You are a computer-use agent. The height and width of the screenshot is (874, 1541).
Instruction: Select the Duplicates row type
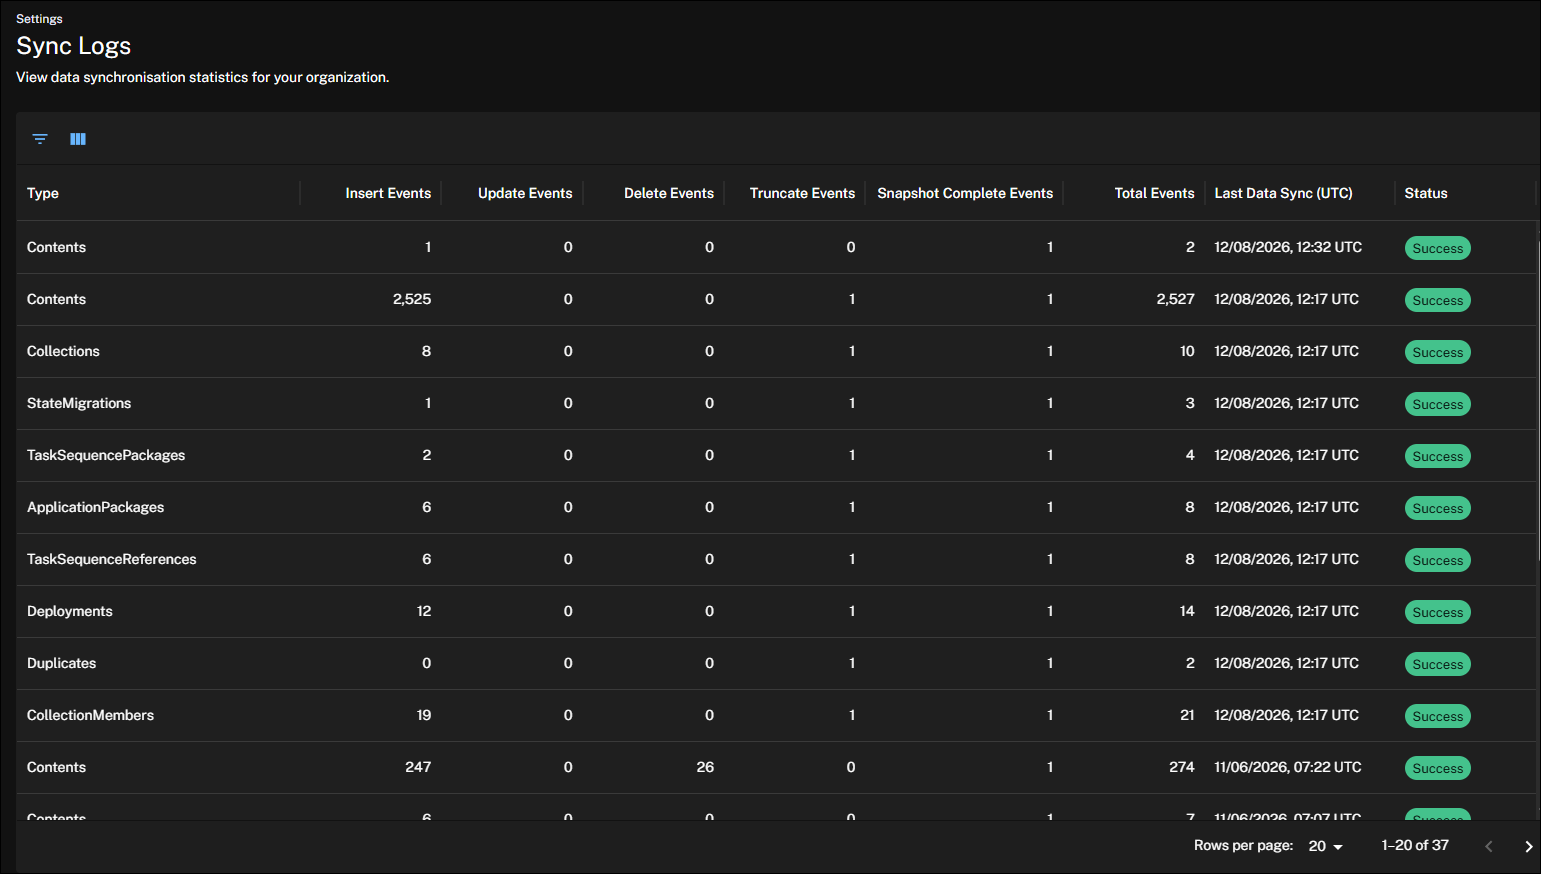[62, 663]
